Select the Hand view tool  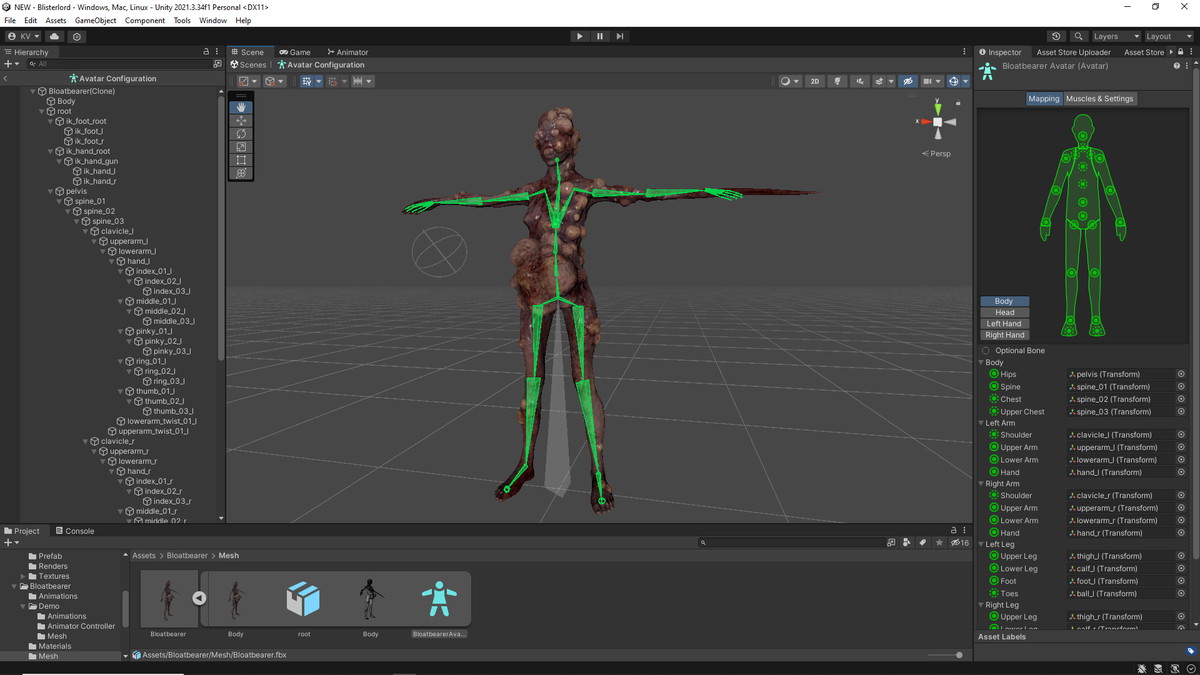[x=241, y=107]
